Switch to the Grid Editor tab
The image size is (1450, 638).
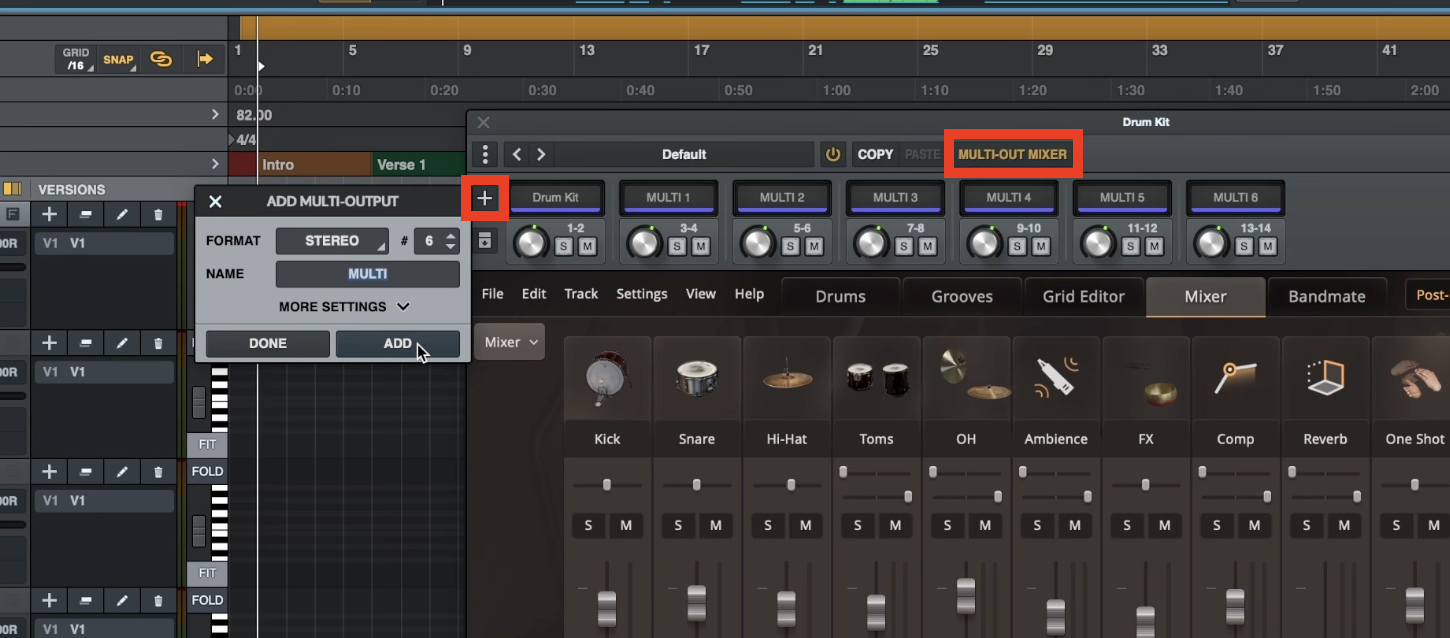point(1083,296)
